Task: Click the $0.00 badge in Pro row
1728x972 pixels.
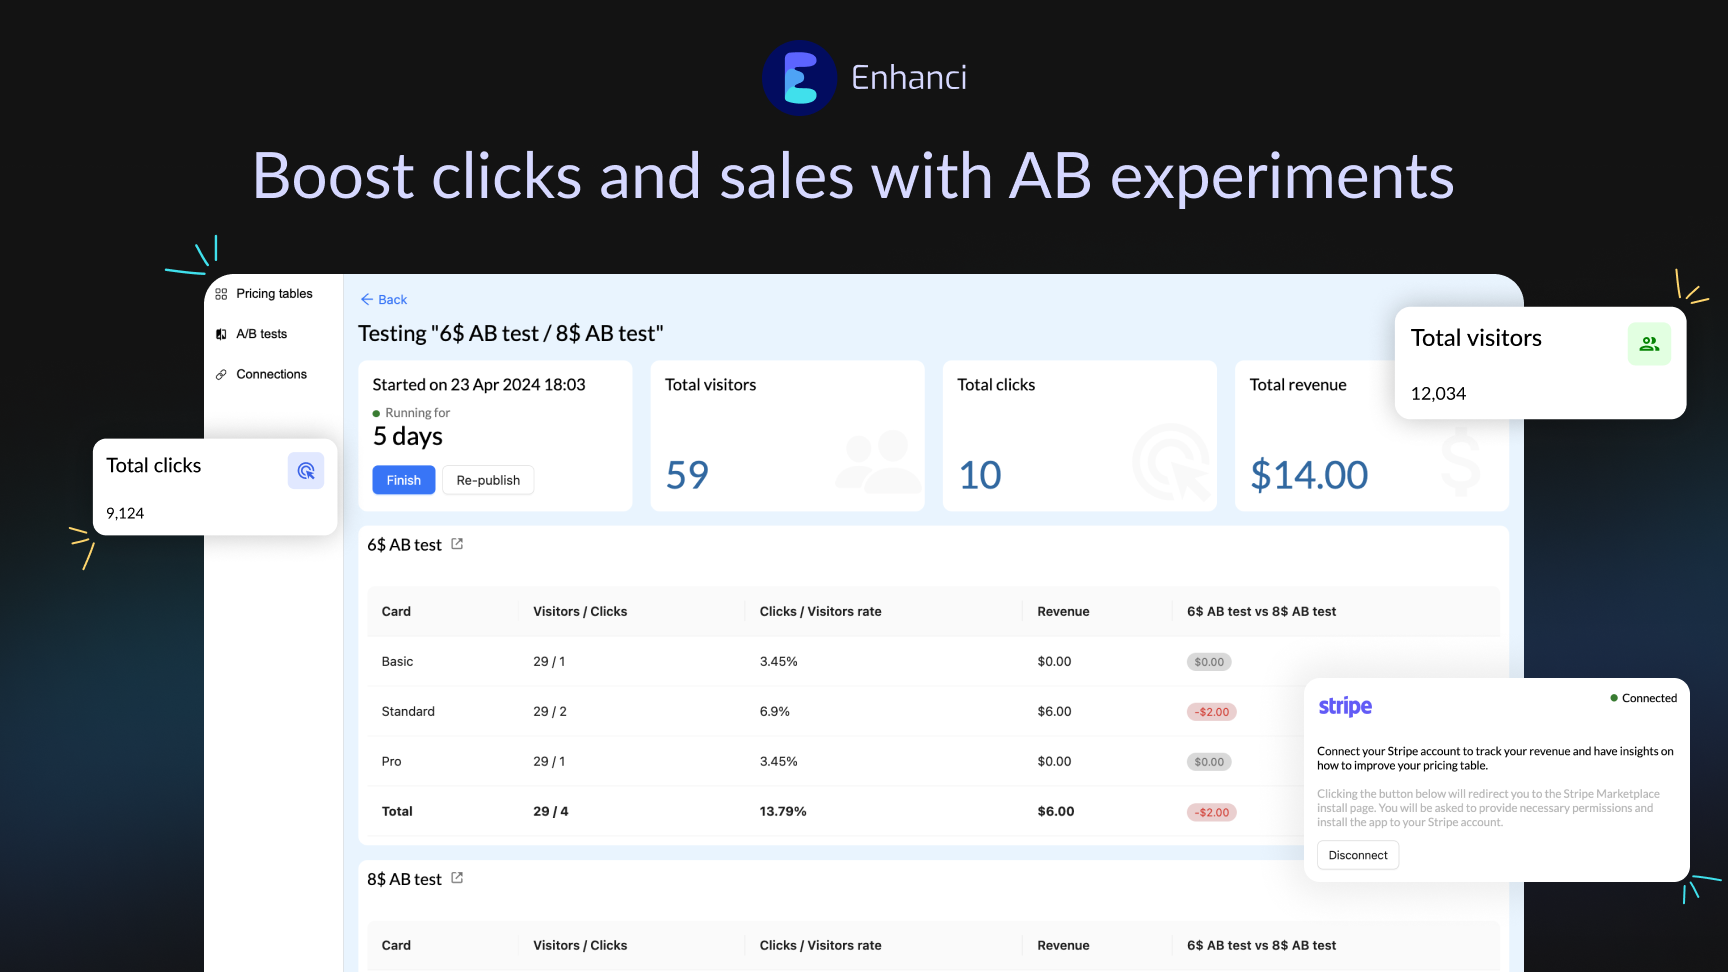Action: pos(1209,762)
